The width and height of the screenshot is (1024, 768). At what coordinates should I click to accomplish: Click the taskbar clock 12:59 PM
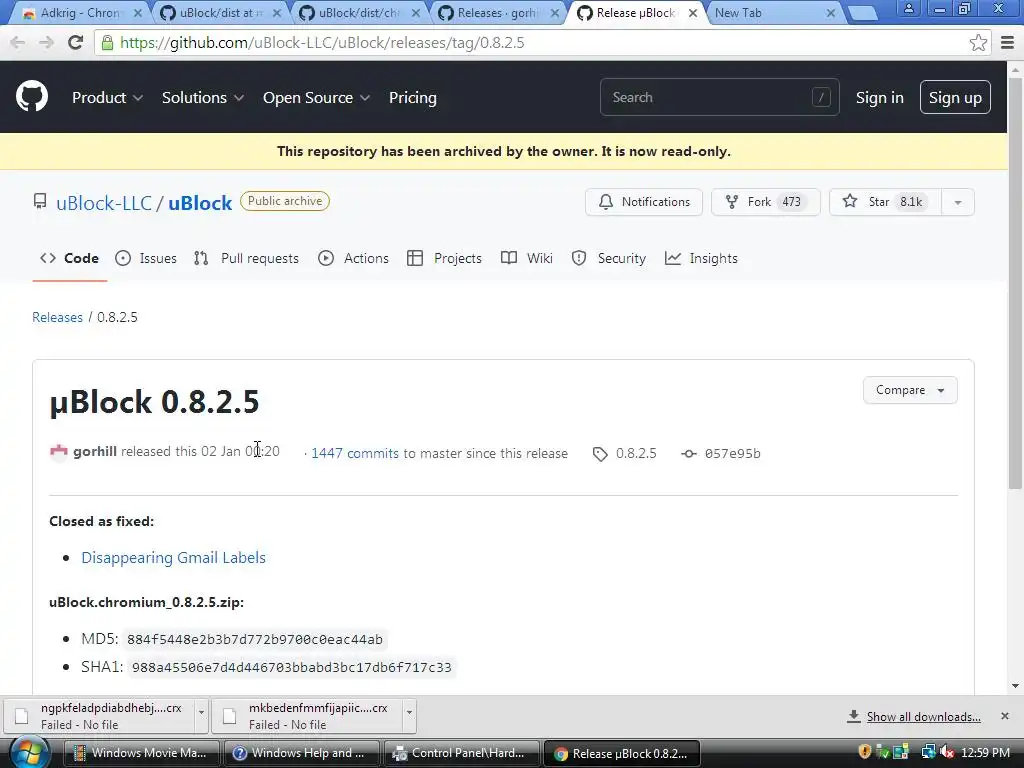(985, 753)
